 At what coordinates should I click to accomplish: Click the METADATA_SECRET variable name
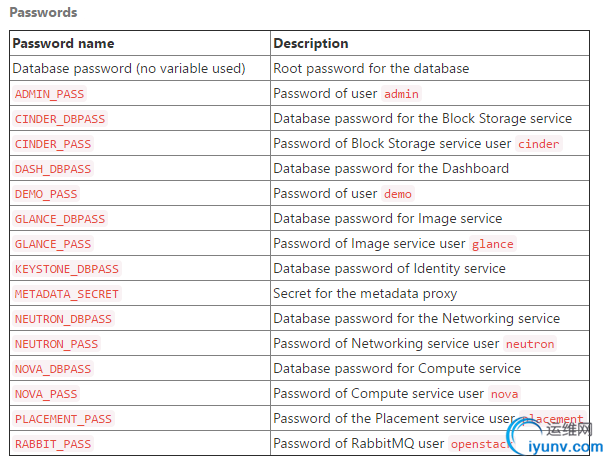click(67, 294)
